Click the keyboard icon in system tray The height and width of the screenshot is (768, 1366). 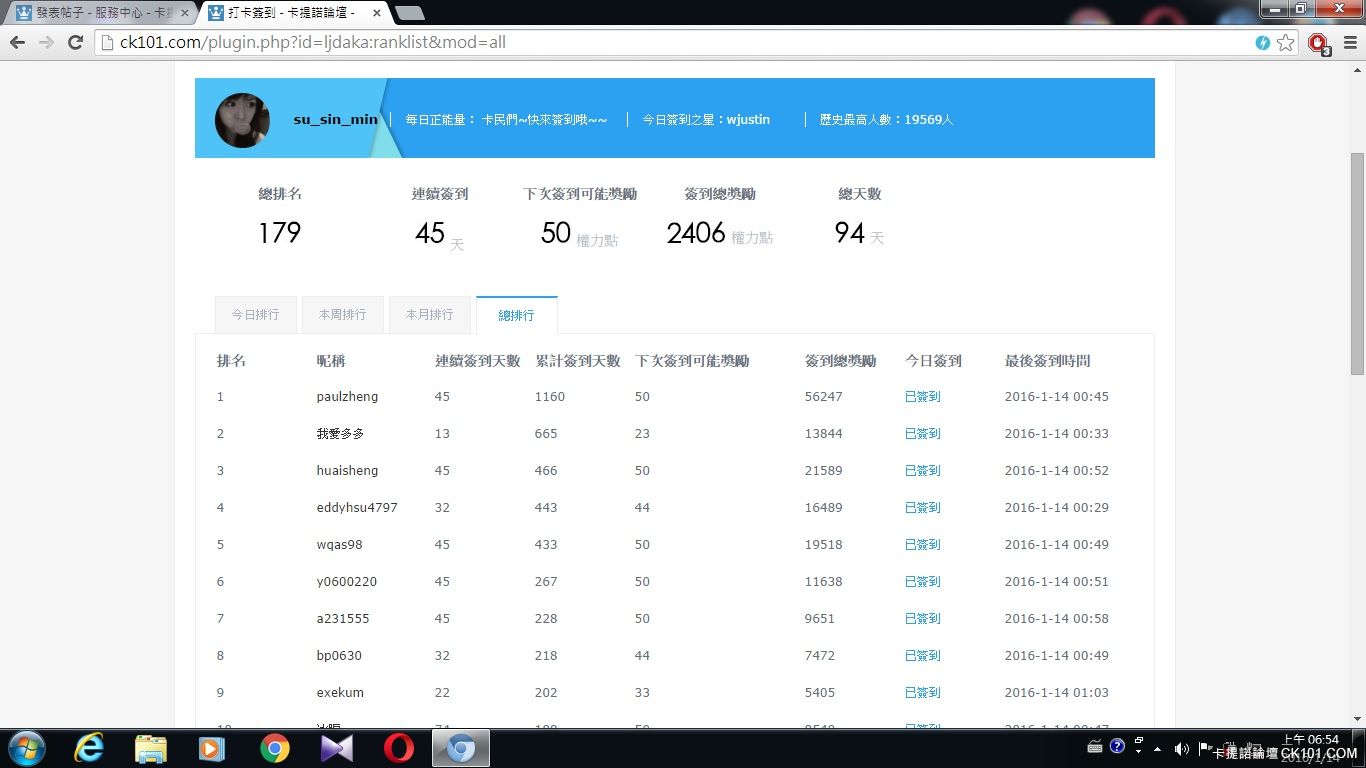tap(1096, 748)
